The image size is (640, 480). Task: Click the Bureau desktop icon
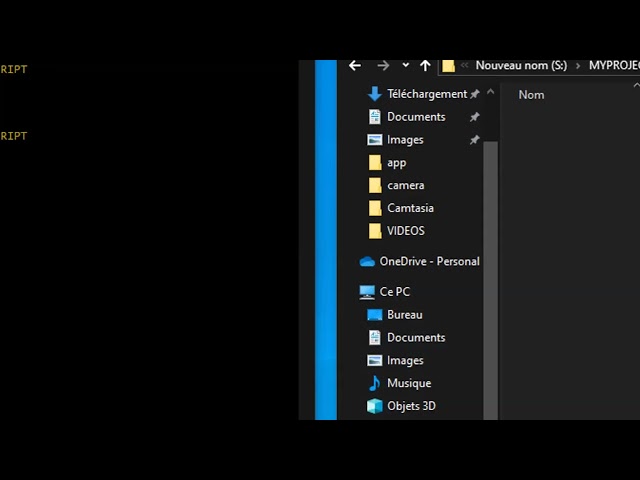pos(374,315)
